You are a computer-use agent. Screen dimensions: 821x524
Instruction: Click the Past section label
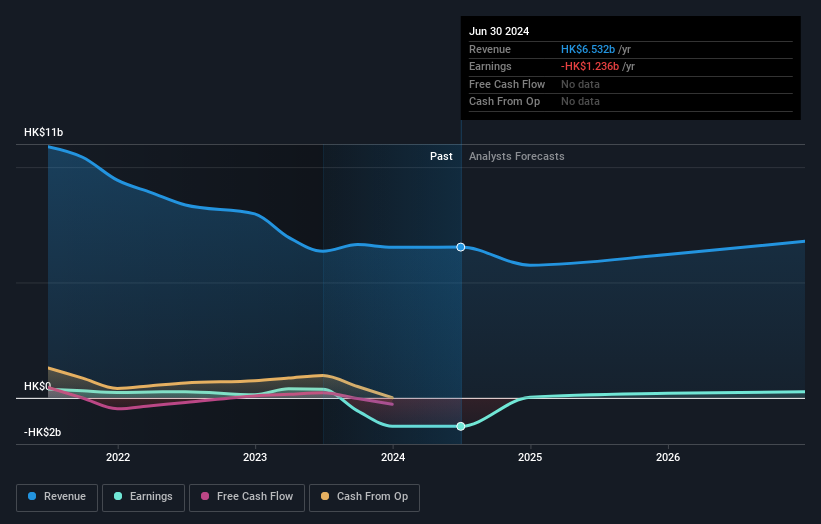coord(441,157)
